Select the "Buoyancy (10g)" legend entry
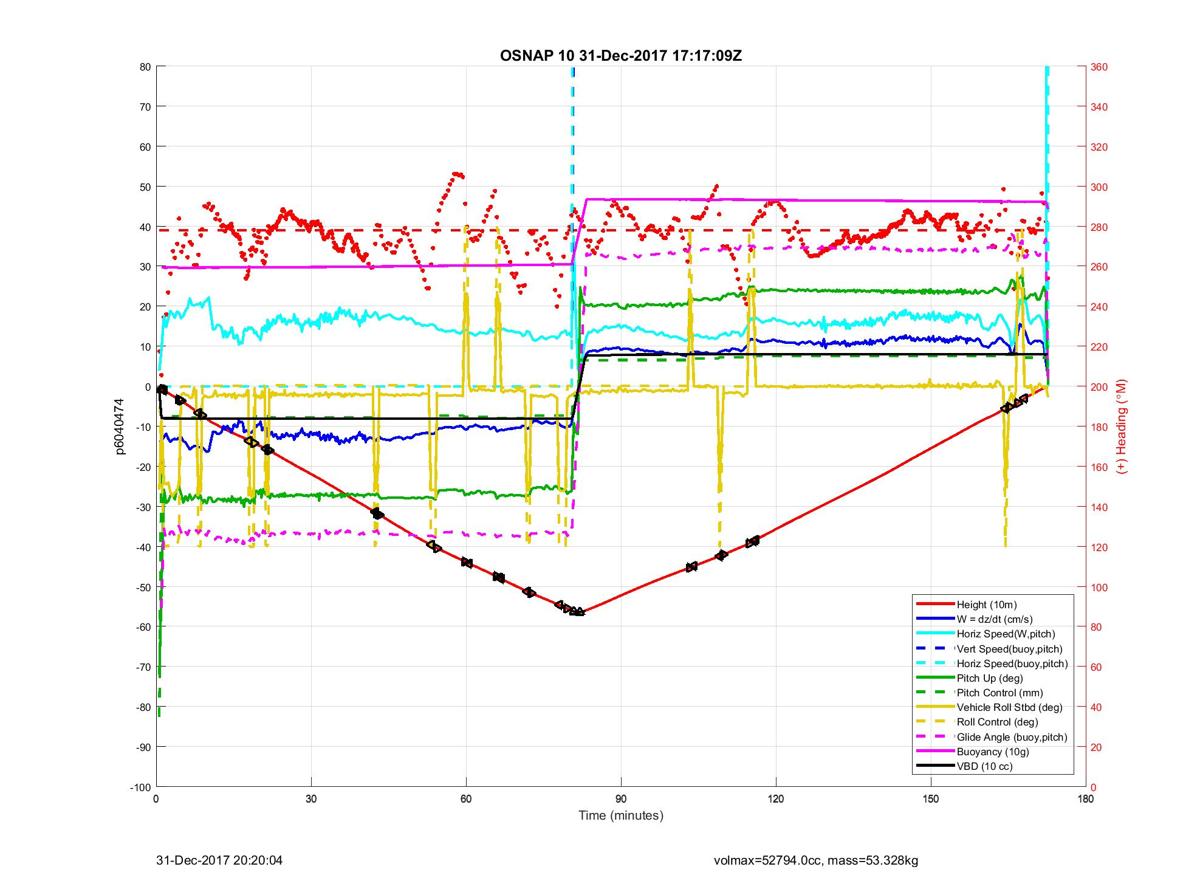The height and width of the screenshot is (885, 1200). 993,752
